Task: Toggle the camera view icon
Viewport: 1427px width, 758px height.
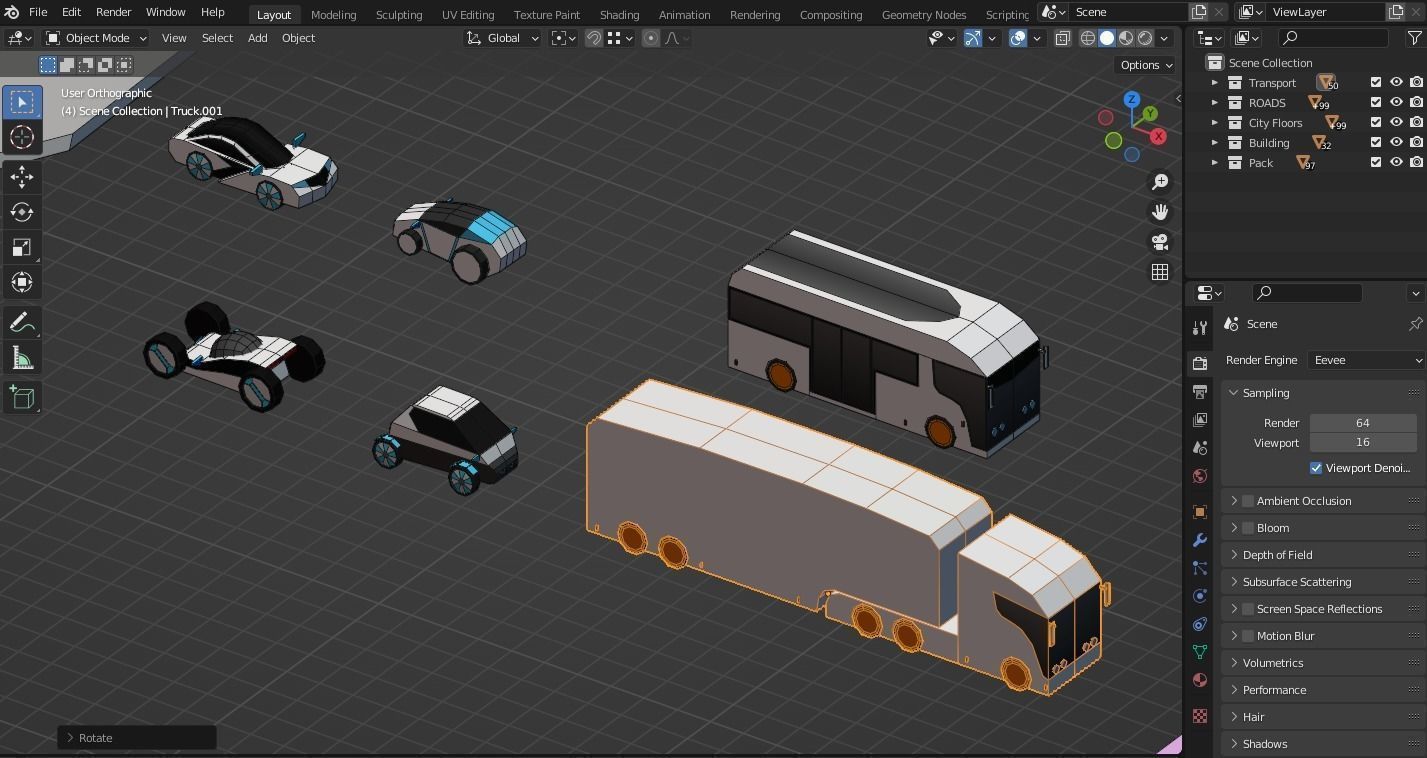Action: pos(1160,242)
